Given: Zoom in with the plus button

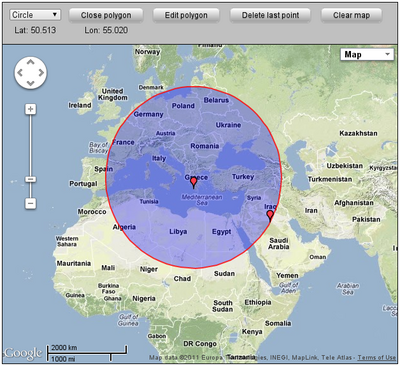Looking at the screenshot, I should (31, 109).
